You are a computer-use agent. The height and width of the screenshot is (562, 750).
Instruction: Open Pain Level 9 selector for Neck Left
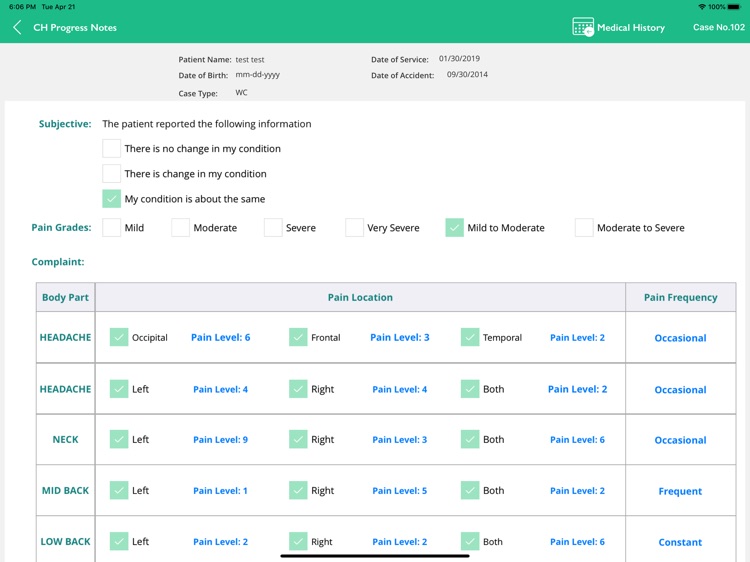[220, 440]
